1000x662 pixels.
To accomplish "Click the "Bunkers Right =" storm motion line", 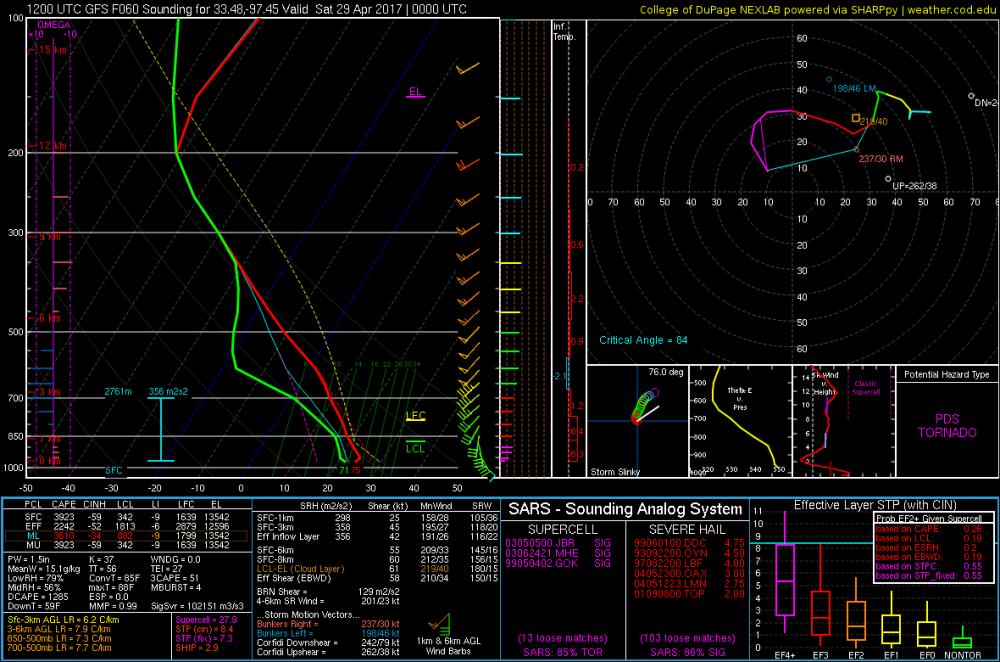I will click(328, 624).
